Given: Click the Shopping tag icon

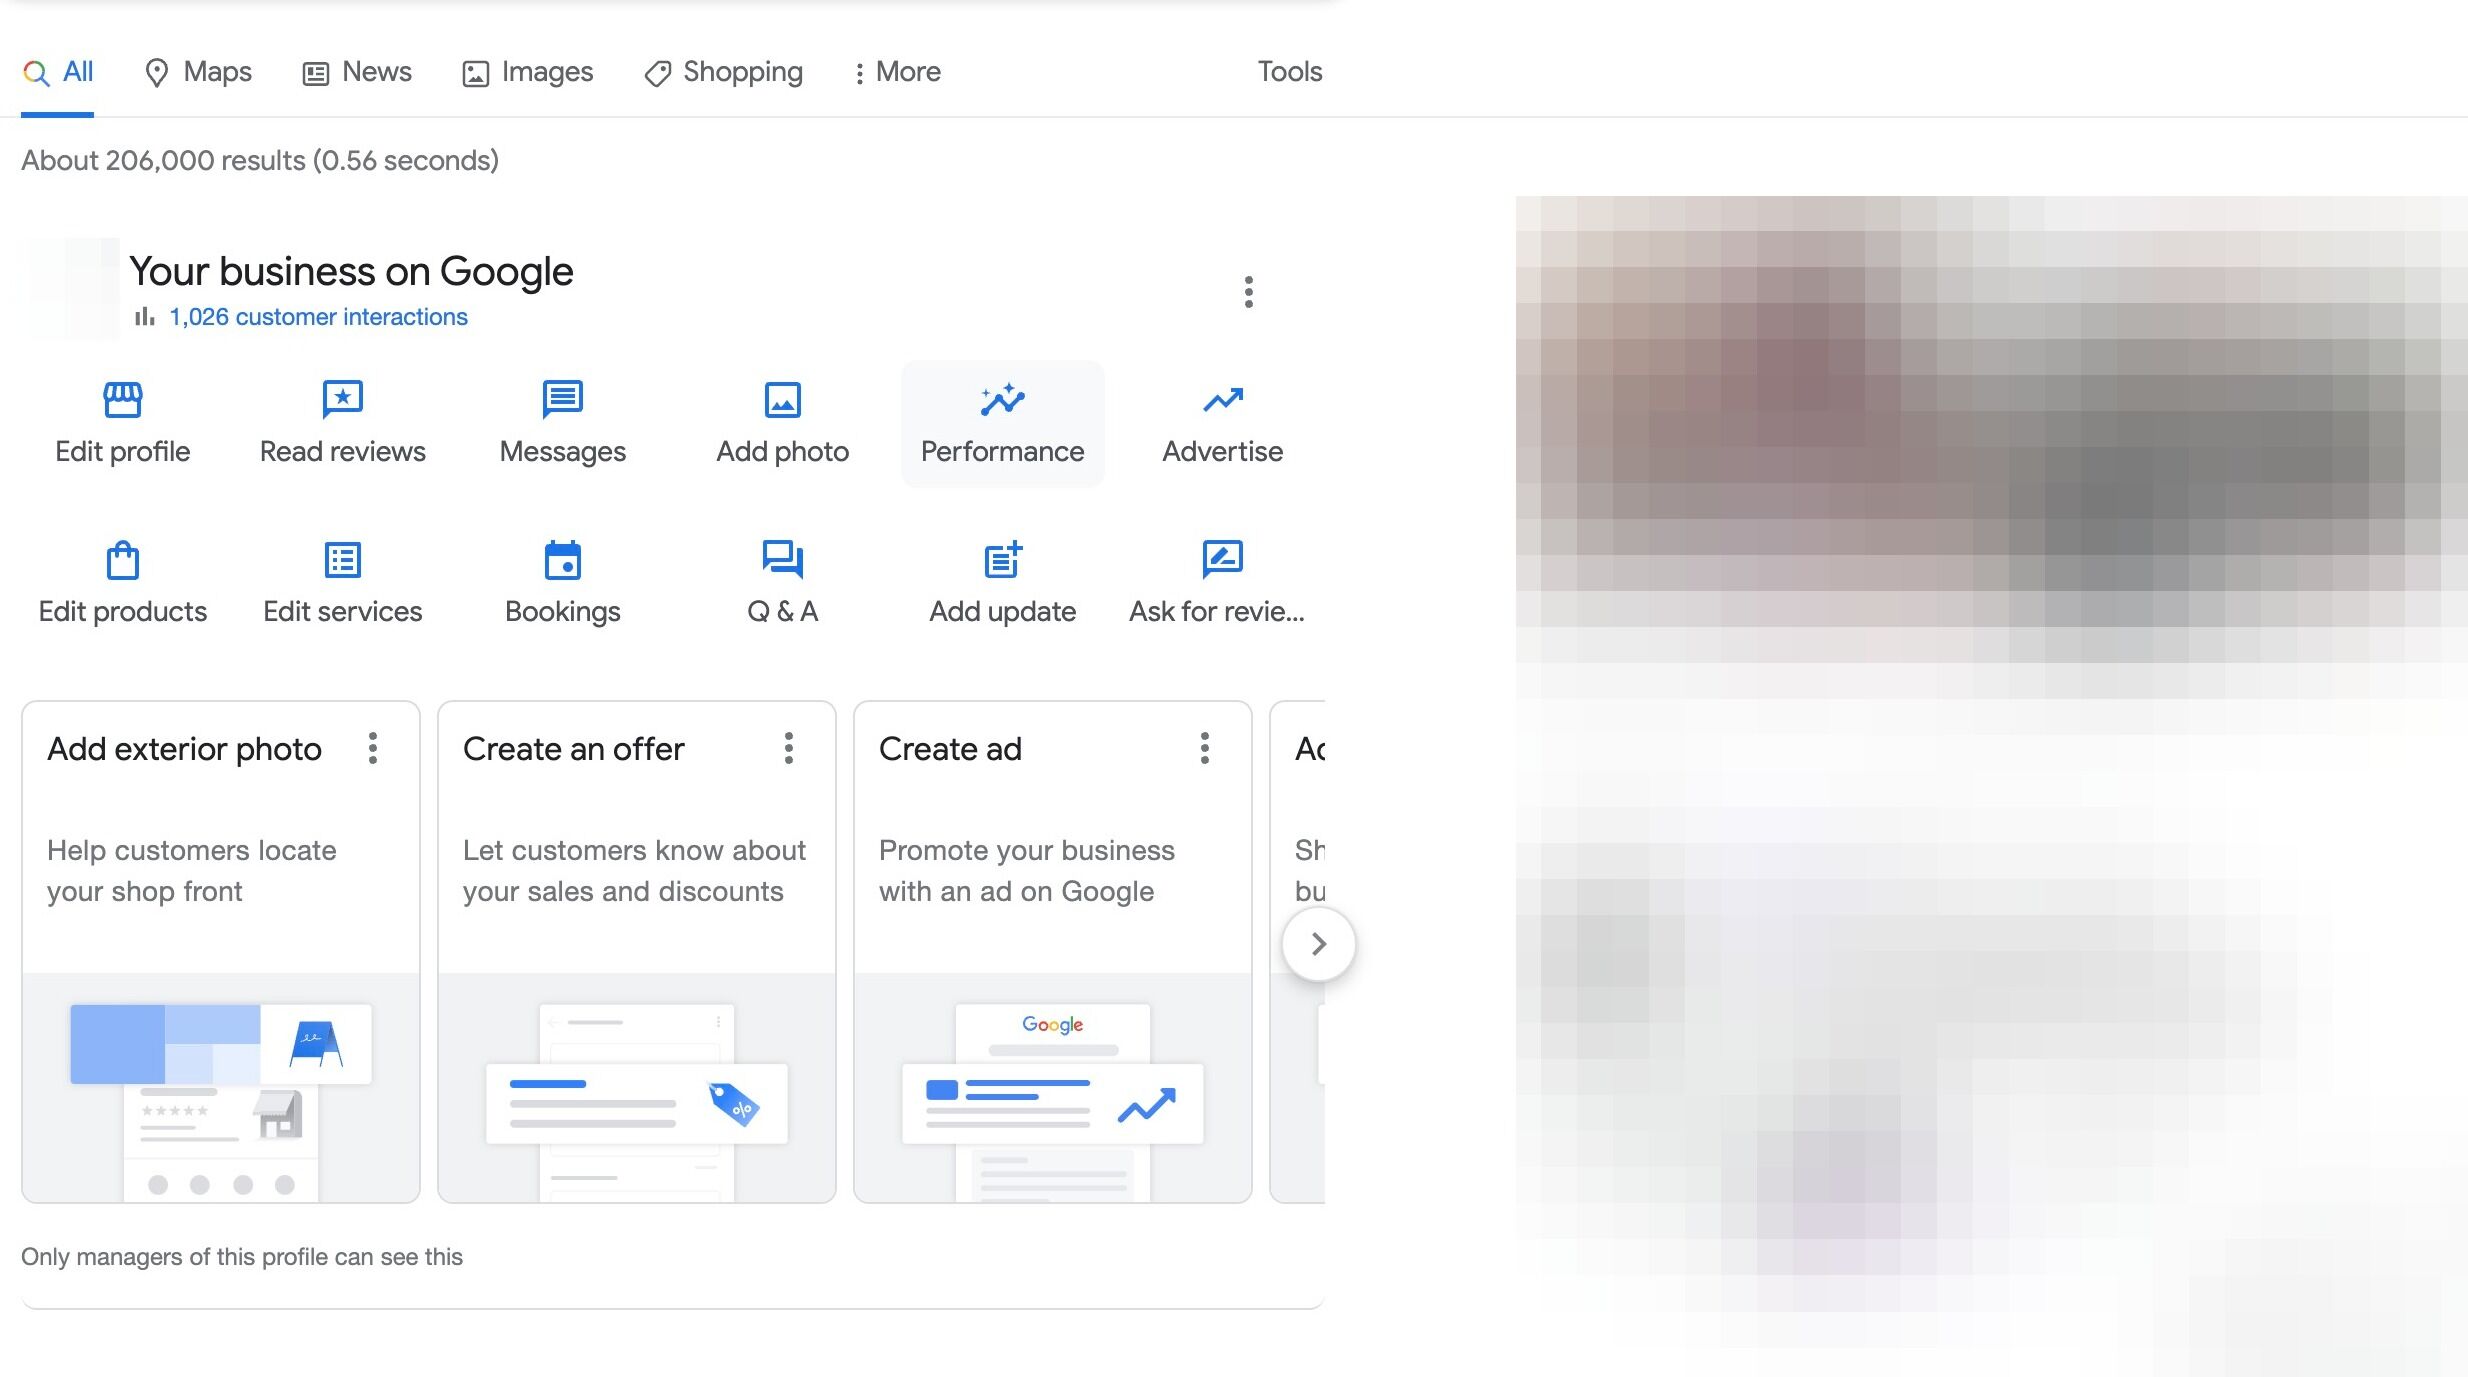Looking at the screenshot, I should (x=657, y=73).
